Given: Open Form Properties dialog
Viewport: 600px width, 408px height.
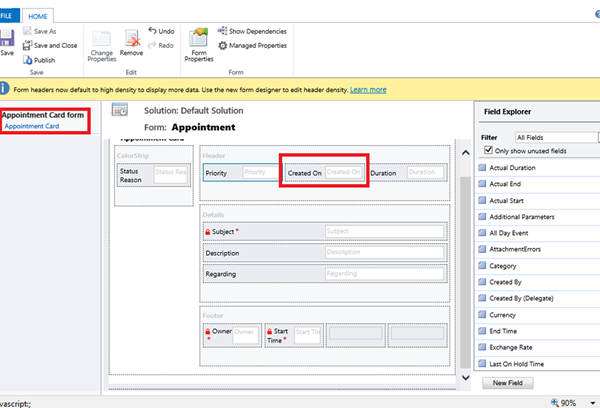Looking at the screenshot, I should coord(199,45).
